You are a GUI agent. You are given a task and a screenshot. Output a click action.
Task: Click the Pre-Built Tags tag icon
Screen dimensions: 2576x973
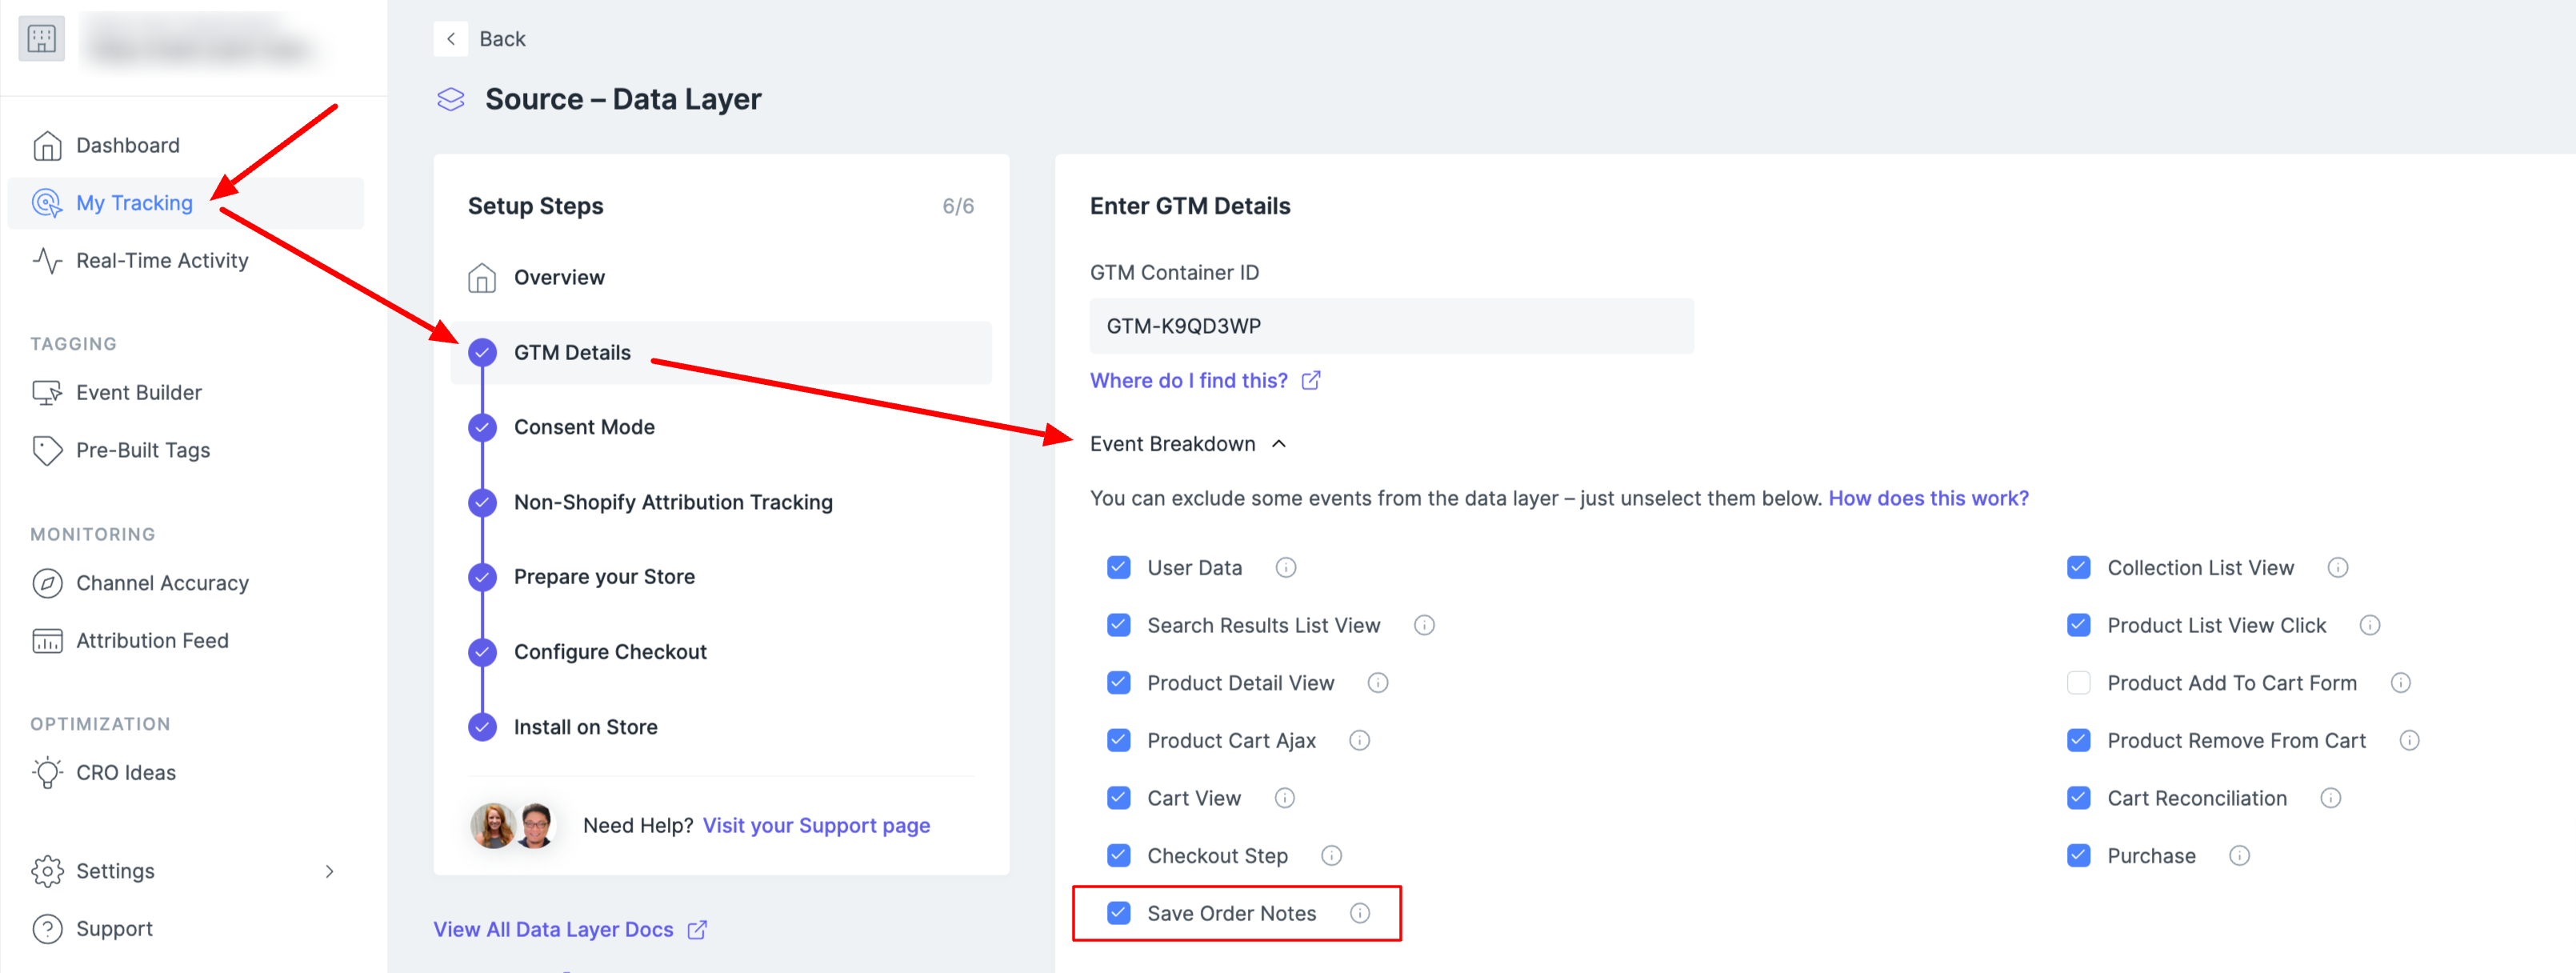[x=47, y=450]
